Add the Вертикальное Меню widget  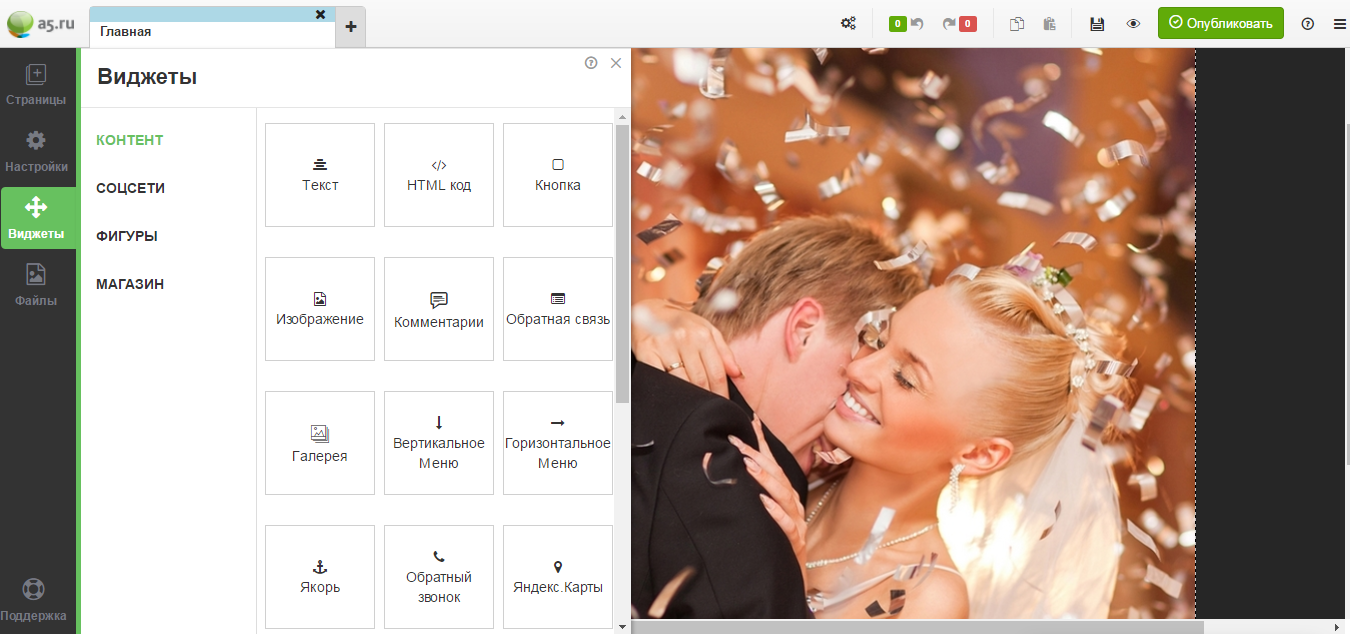click(439, 443)
